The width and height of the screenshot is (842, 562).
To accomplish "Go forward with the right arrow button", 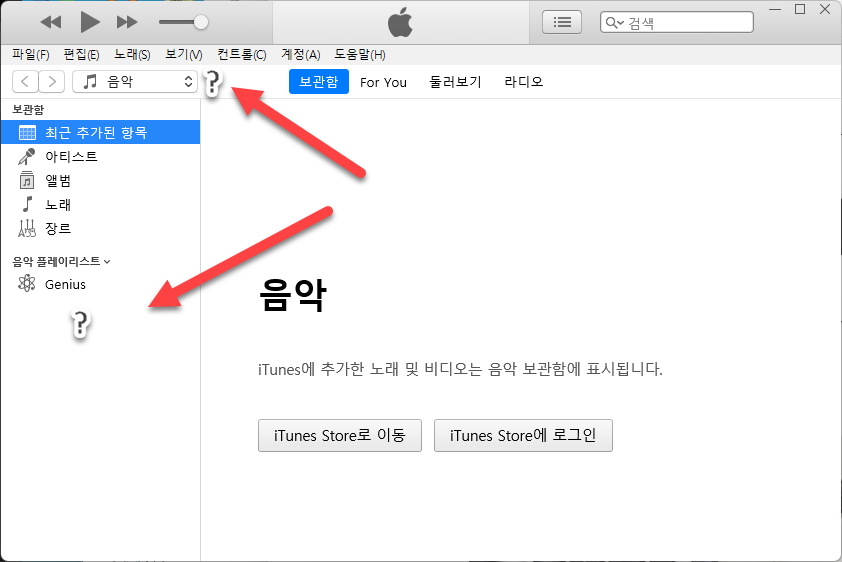I will click(x=52, y=82).
